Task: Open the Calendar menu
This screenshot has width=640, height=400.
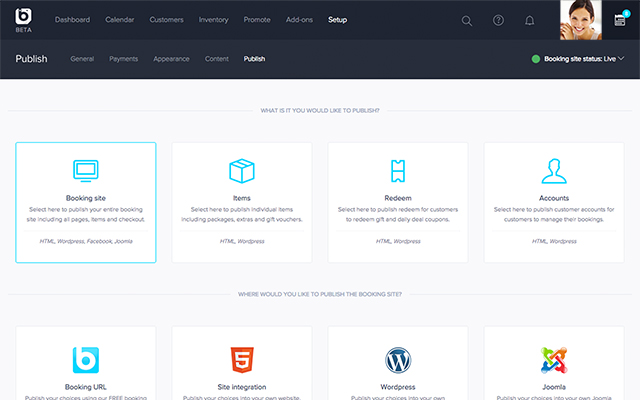Action: [120, 20]
